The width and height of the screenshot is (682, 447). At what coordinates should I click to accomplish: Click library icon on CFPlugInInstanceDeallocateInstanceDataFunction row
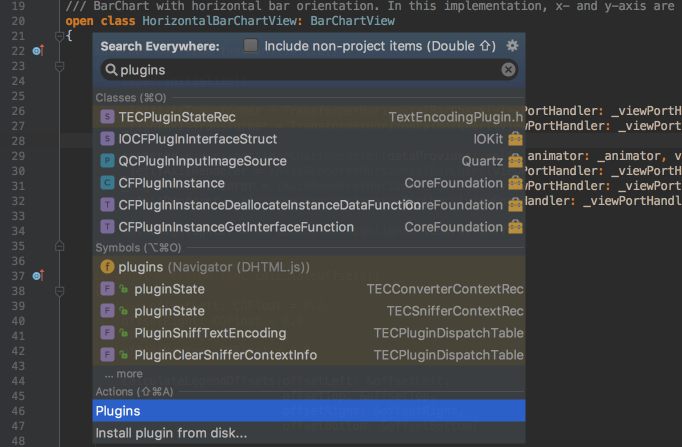tap(515, 205)
